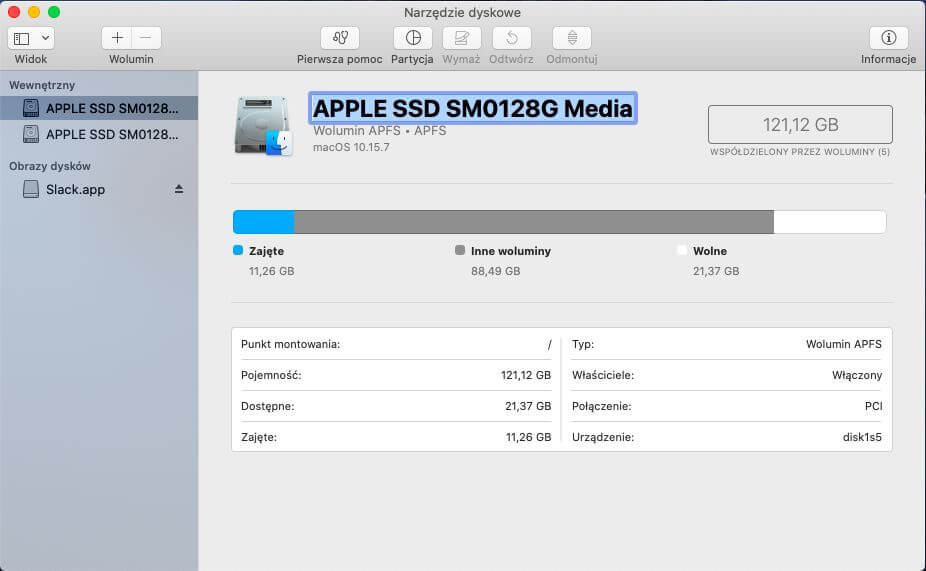Maximize window with the green button
Image resolution: width=926 pixels, height=571 pixels.
pos(54,12)
